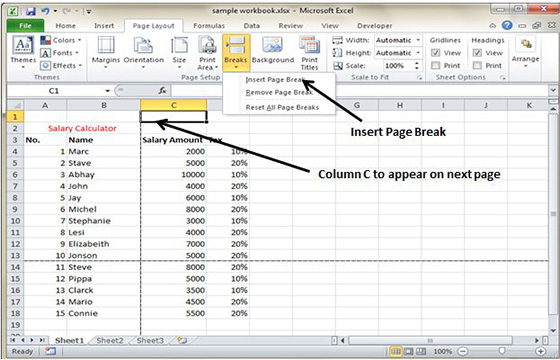Go to the first sheet tab
Viewport: 560px width, 360px height.
pyautogui.click(x=13, y=340)
